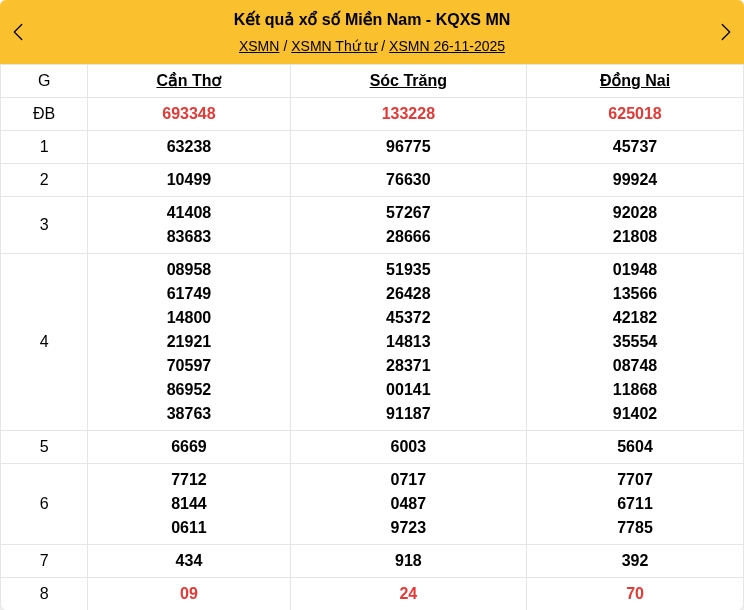Image resolution: width=744 pixels, height=610 pixels.
Task: Click Đồng Nai fifth prize 5604
Action: point(635,447)
